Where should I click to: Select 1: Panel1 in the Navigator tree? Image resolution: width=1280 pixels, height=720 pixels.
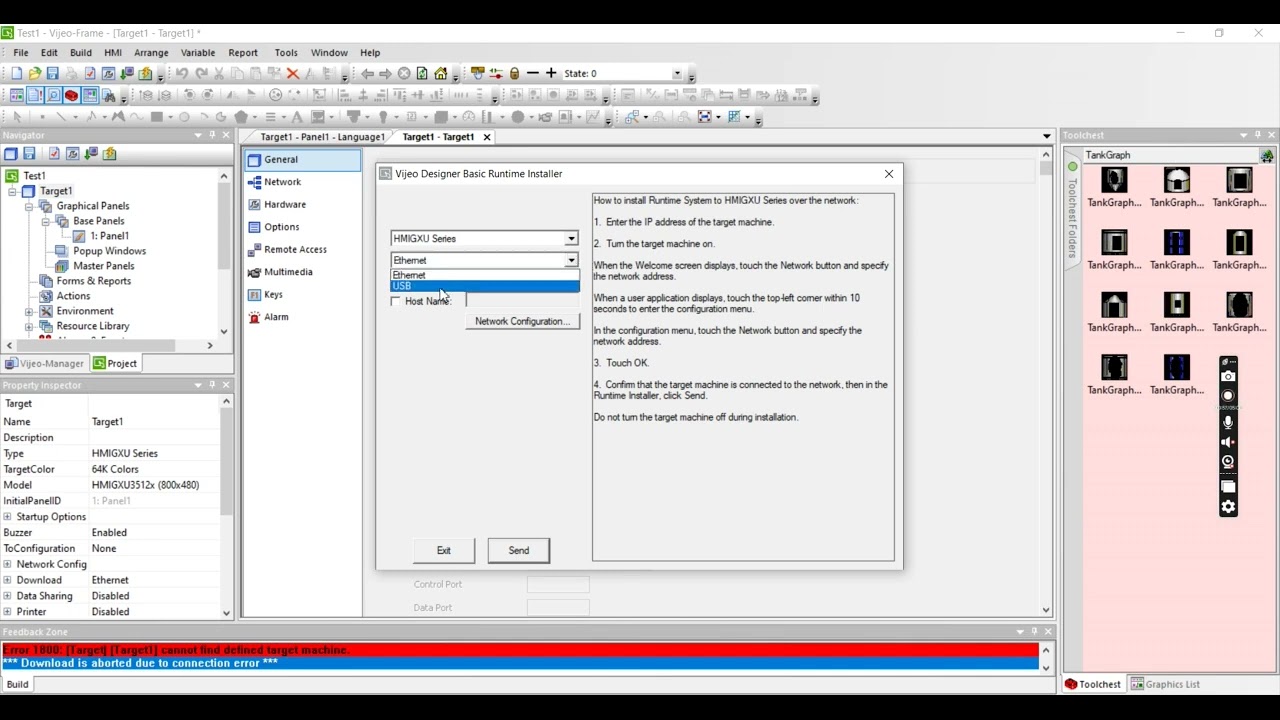click(109, 236)
